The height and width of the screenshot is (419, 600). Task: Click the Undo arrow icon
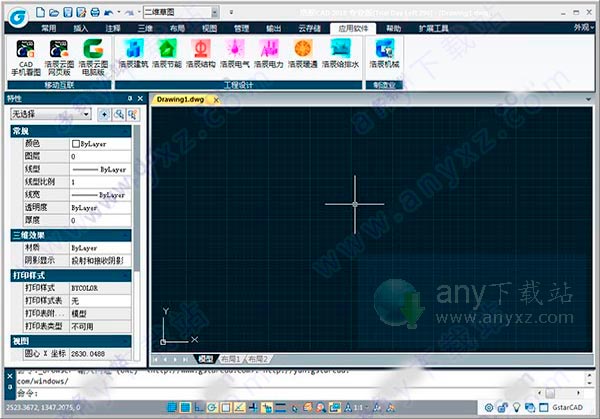(x=109, y=13)
